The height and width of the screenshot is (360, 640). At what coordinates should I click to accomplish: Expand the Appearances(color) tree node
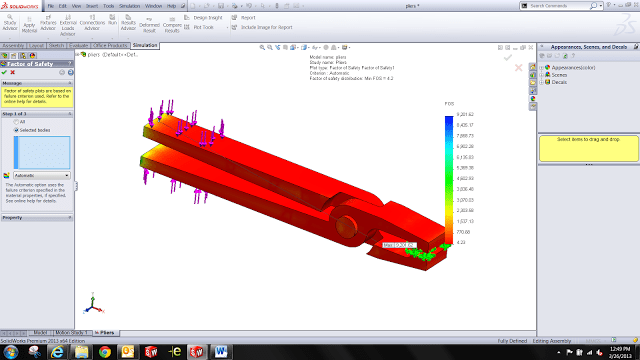pyautogui.click(x=542, y=67)
